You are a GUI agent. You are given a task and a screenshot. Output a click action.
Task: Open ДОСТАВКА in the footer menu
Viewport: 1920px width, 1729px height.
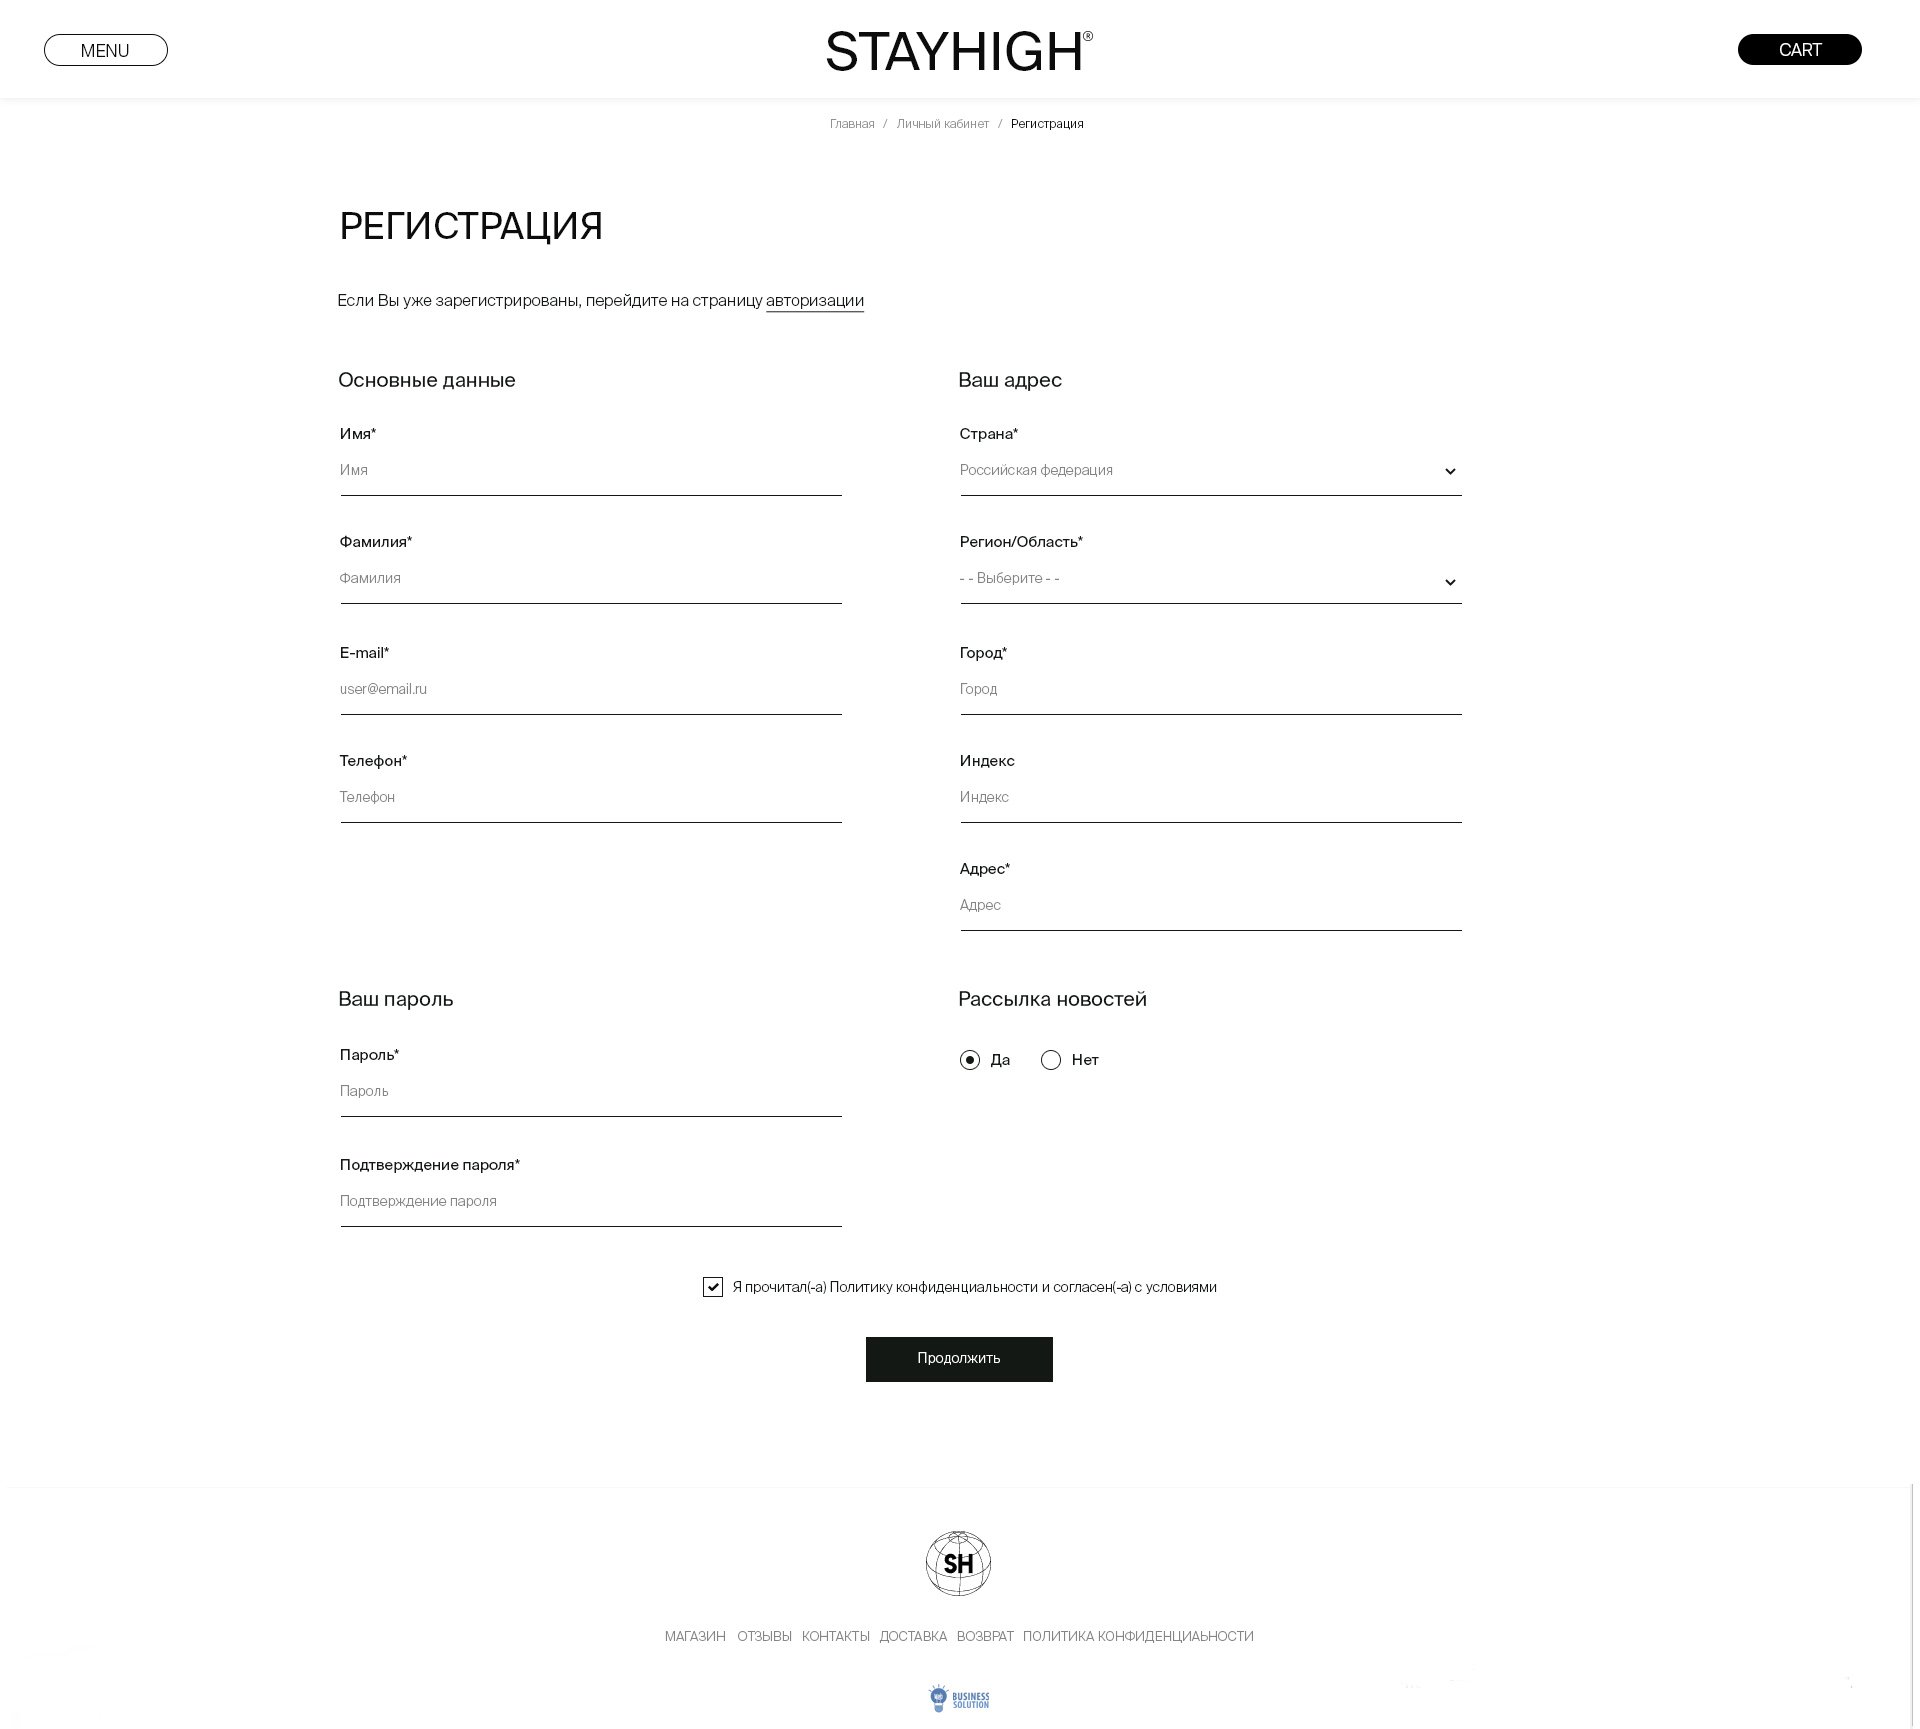click(x=913, y=1636)
